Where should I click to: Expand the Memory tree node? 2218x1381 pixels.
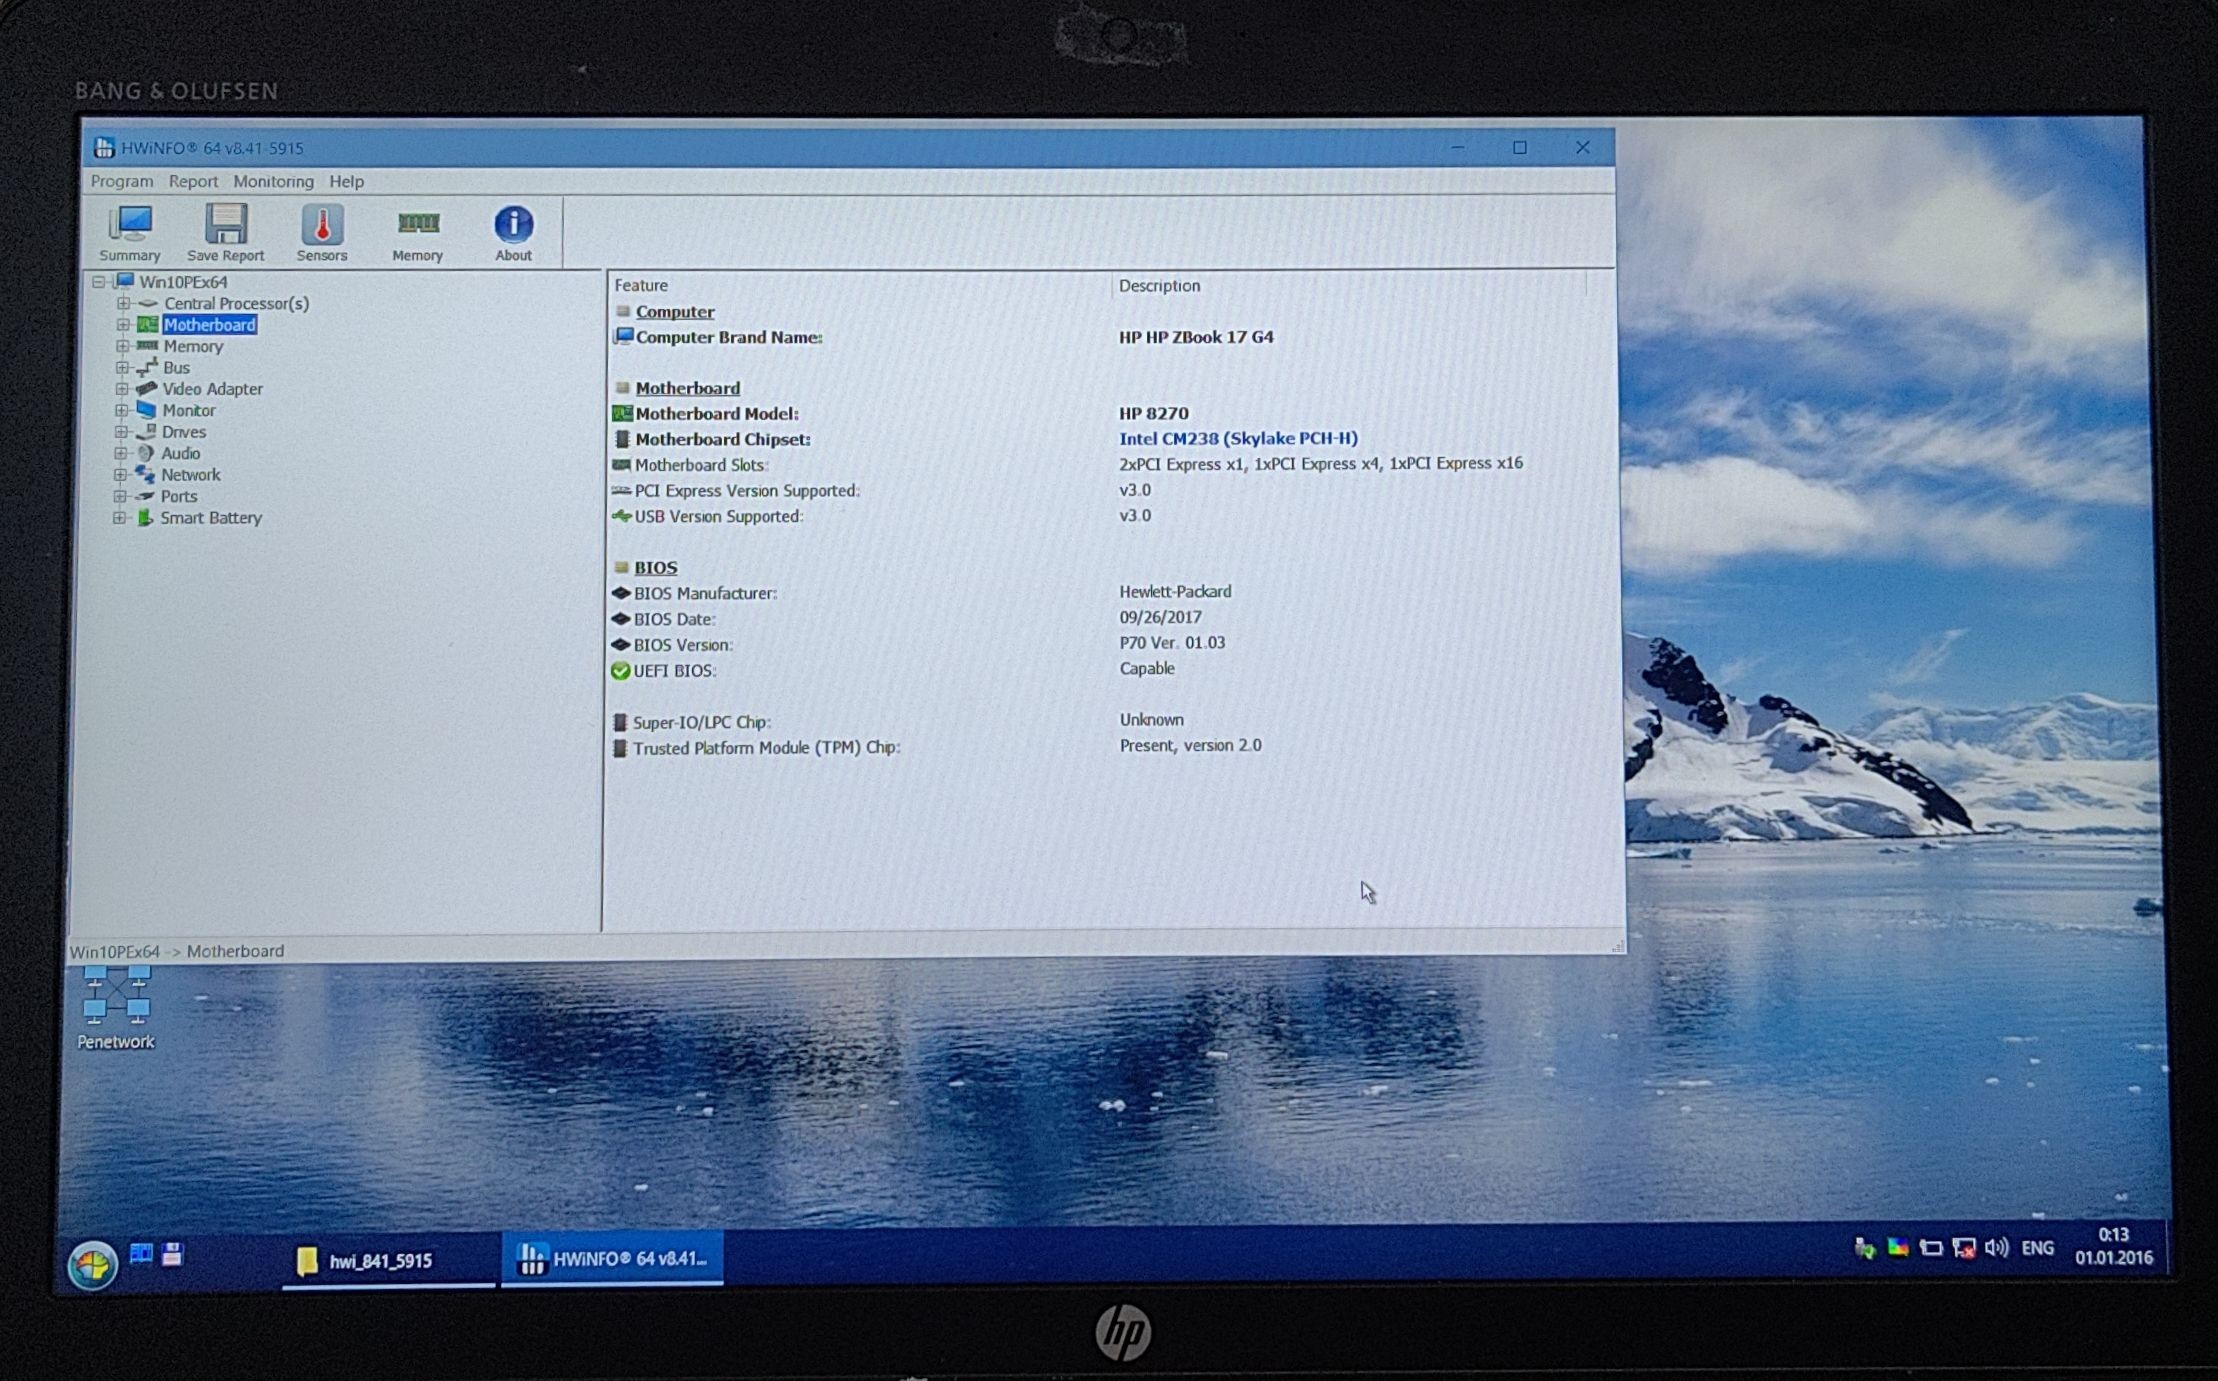[x=122, y=346]
